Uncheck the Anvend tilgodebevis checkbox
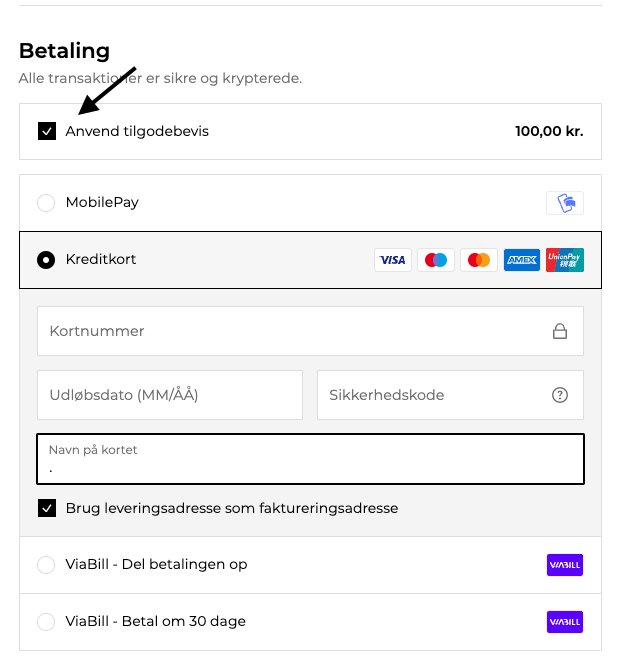 (x=47, y=131)
